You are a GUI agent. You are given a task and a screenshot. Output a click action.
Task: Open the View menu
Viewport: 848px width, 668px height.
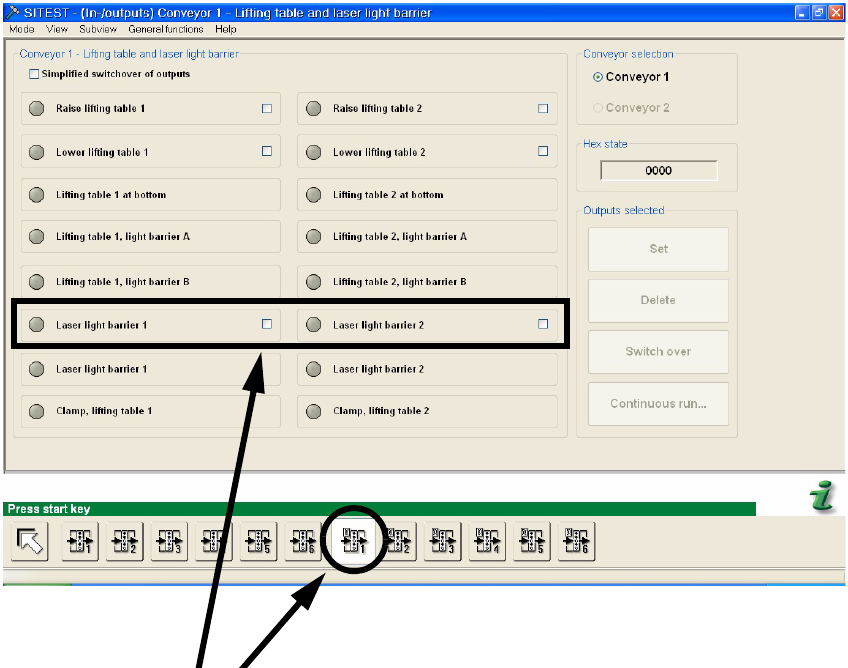tap(57, 29)
